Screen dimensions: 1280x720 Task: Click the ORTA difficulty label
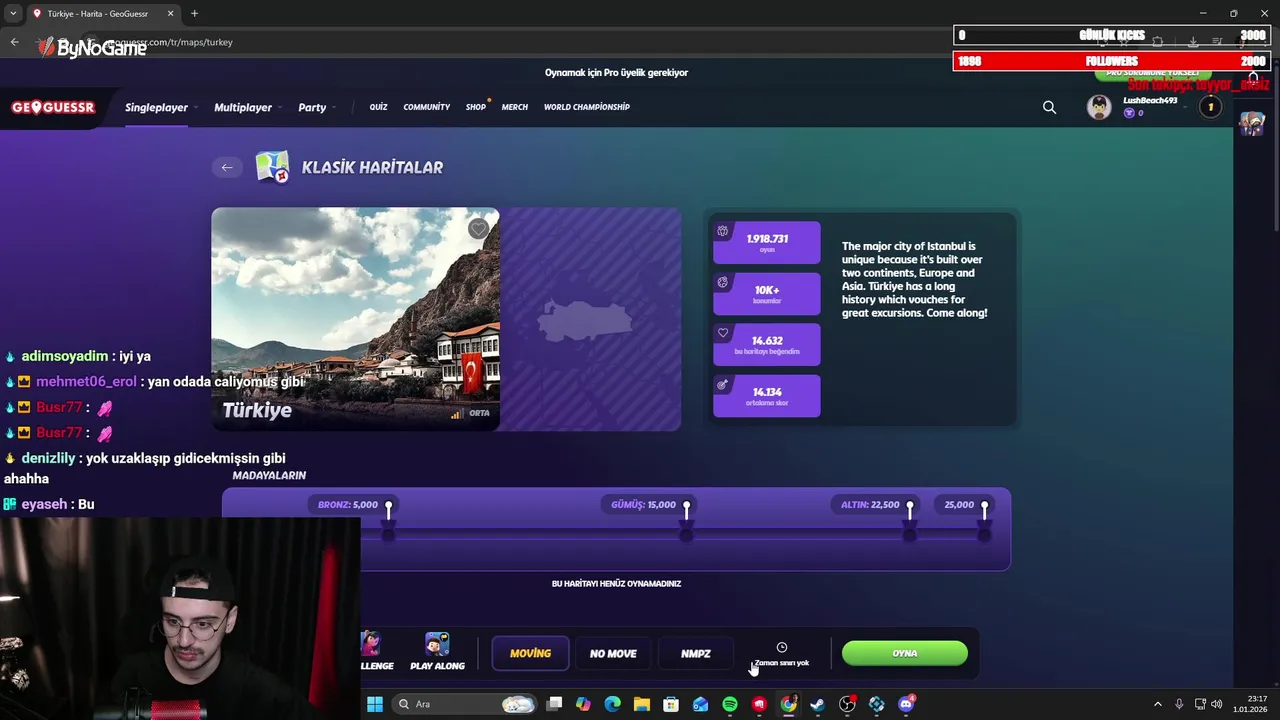479,413
